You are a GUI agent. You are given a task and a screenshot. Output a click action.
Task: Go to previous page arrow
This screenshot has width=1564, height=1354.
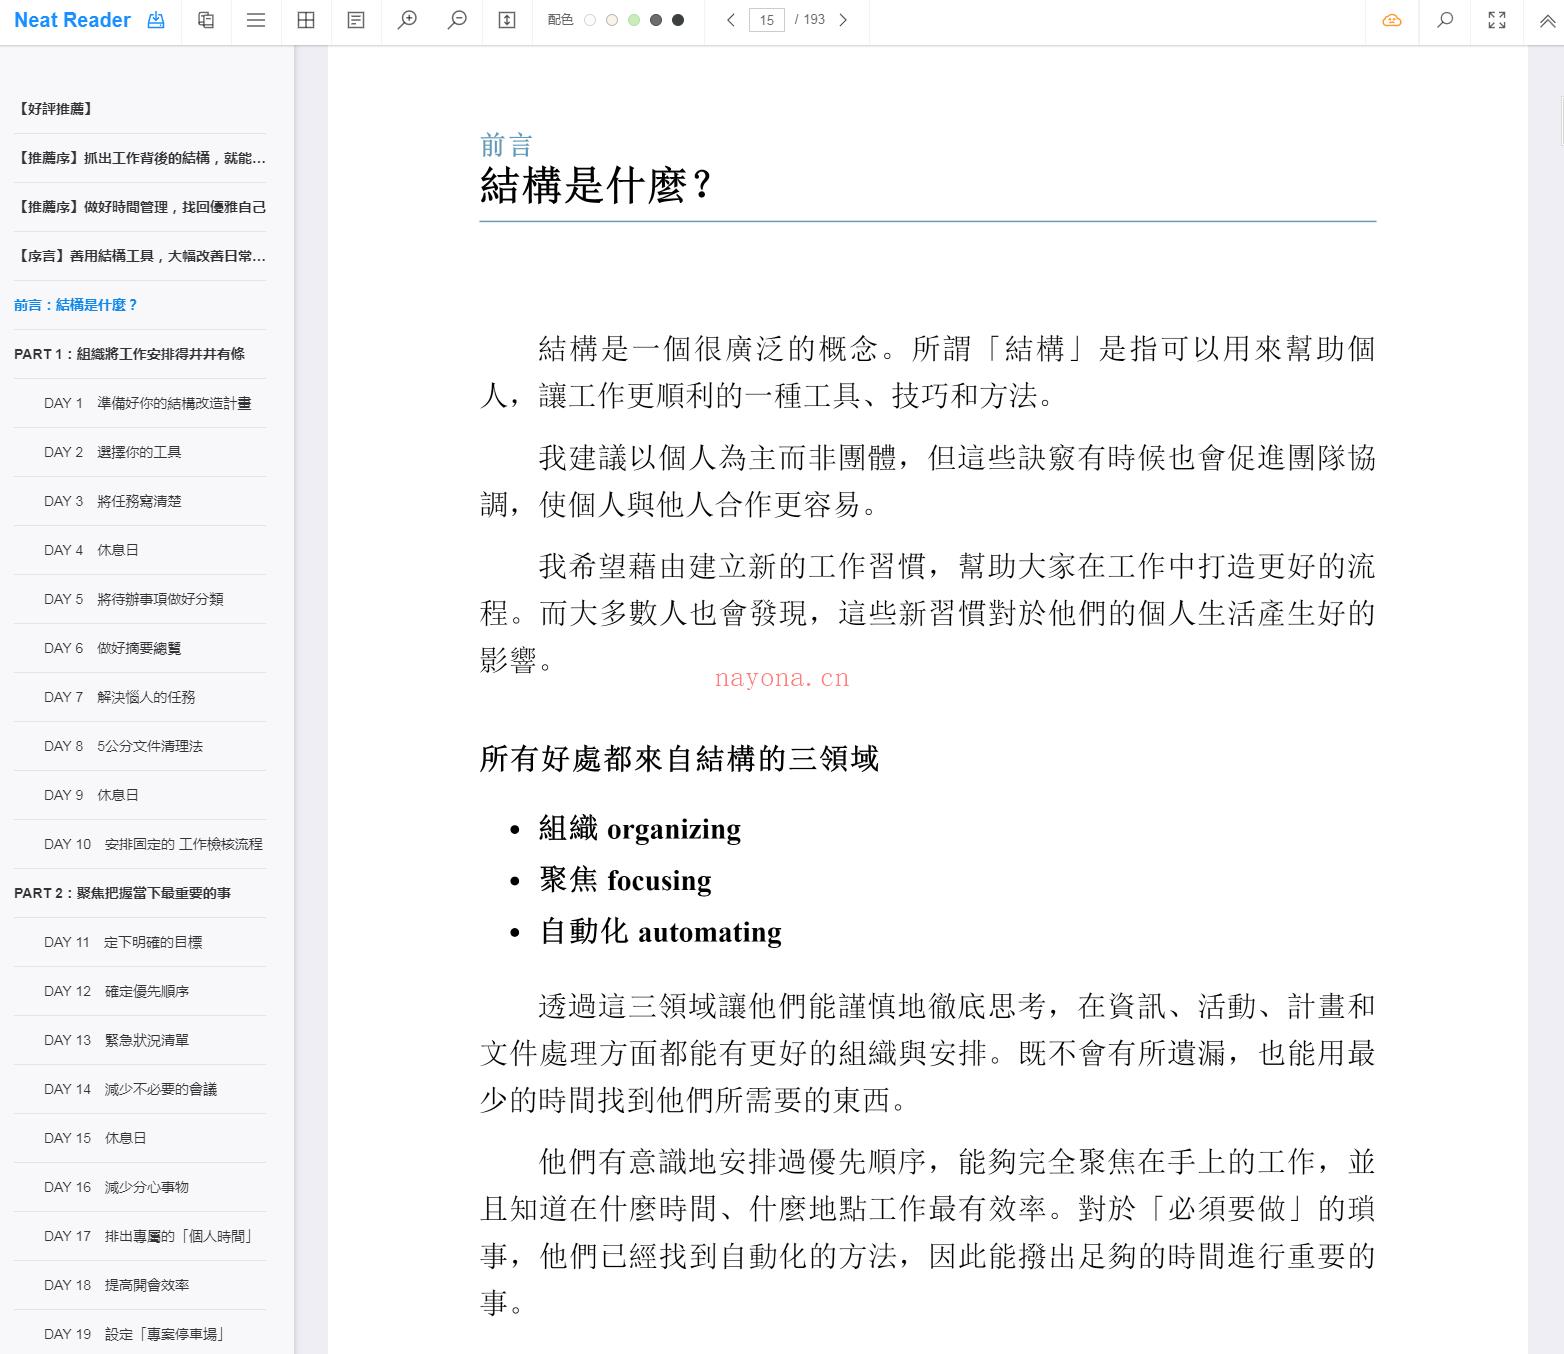tap(731, 20)
